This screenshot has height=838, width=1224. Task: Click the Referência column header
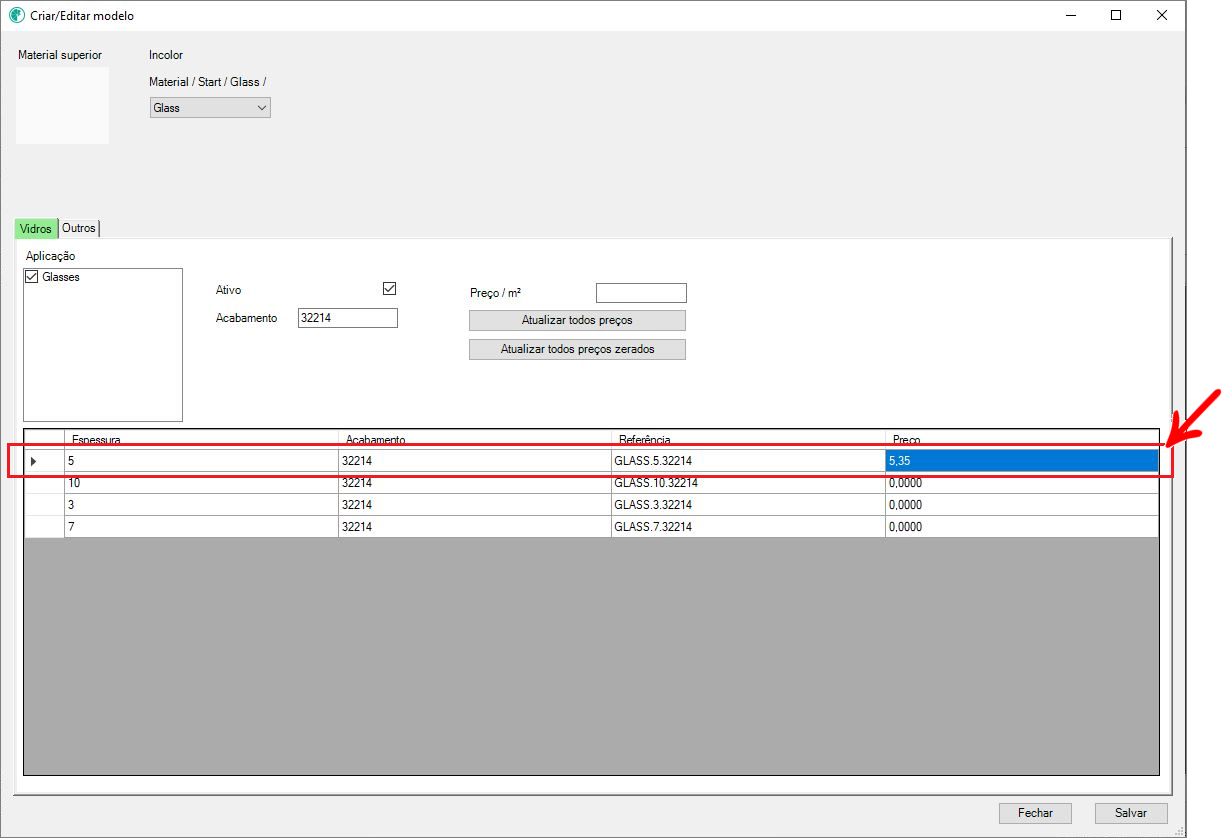point(747,439)
